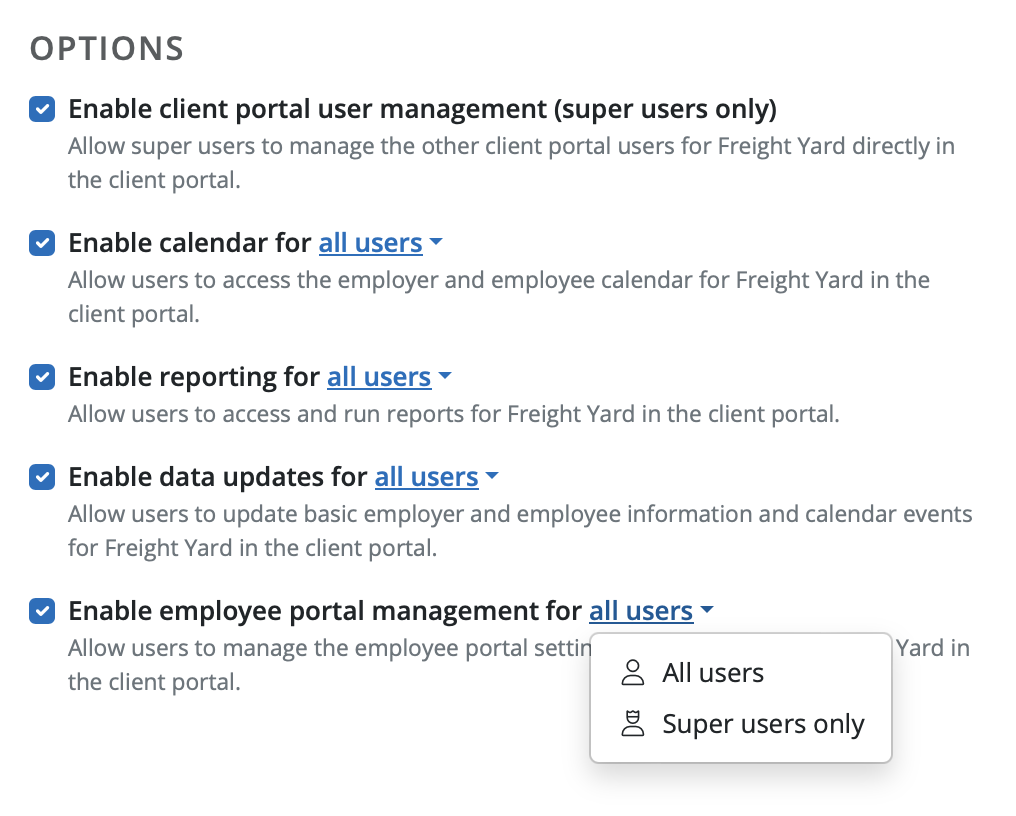The image size is (1016, 816).
Task: Toggle the Enable calendar checkbox
Action: [x=42, y=243]
